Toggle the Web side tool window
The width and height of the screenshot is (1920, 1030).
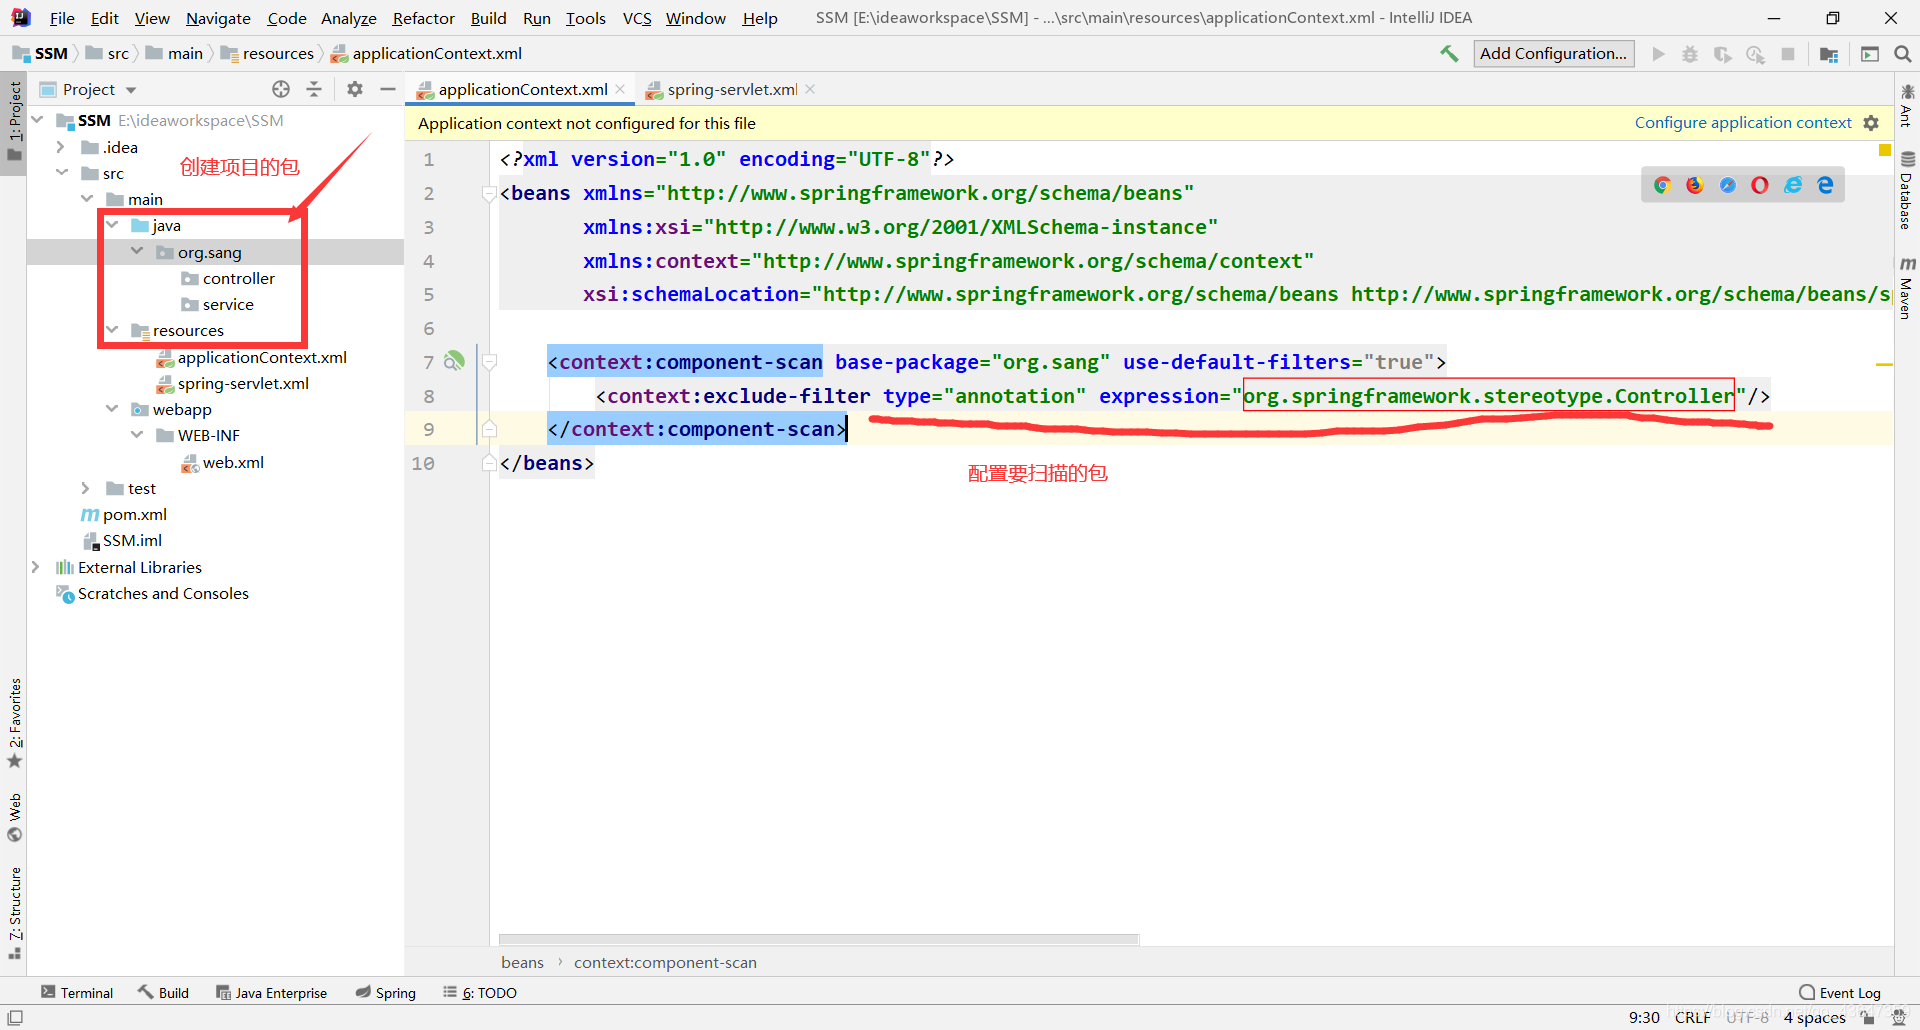click(x=14, y=818)
